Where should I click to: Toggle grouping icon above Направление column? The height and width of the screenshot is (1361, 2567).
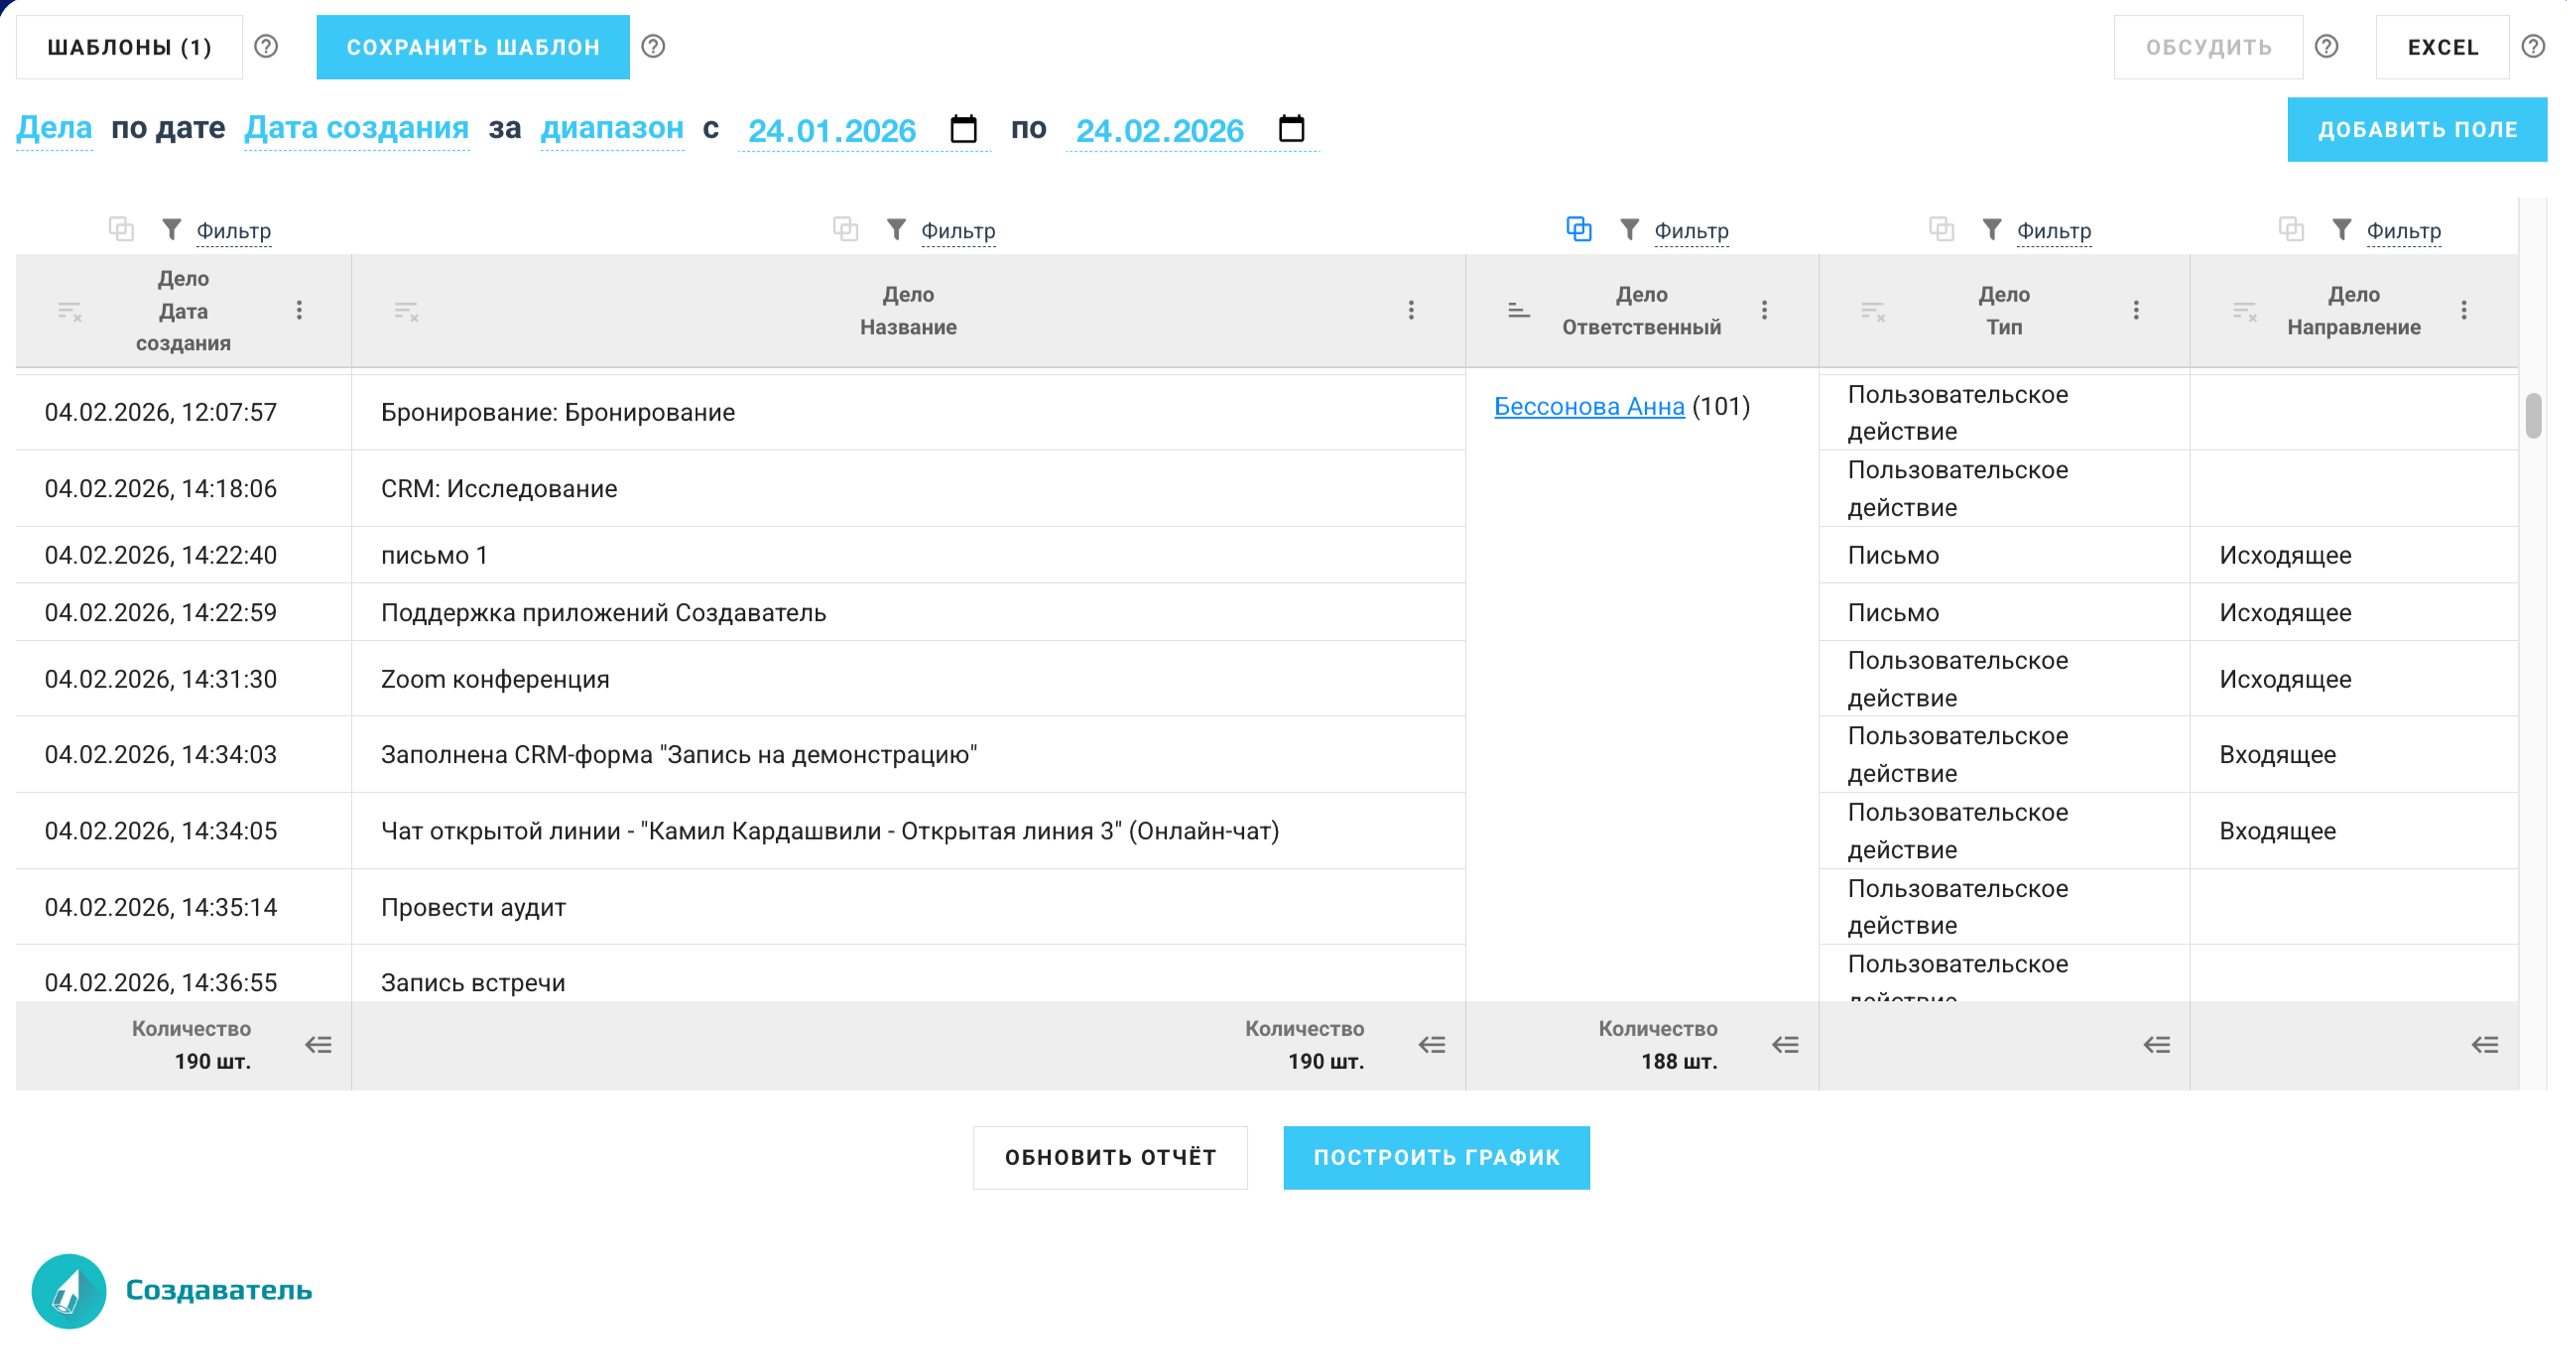pyautogui.click(x=2291, y=229)
